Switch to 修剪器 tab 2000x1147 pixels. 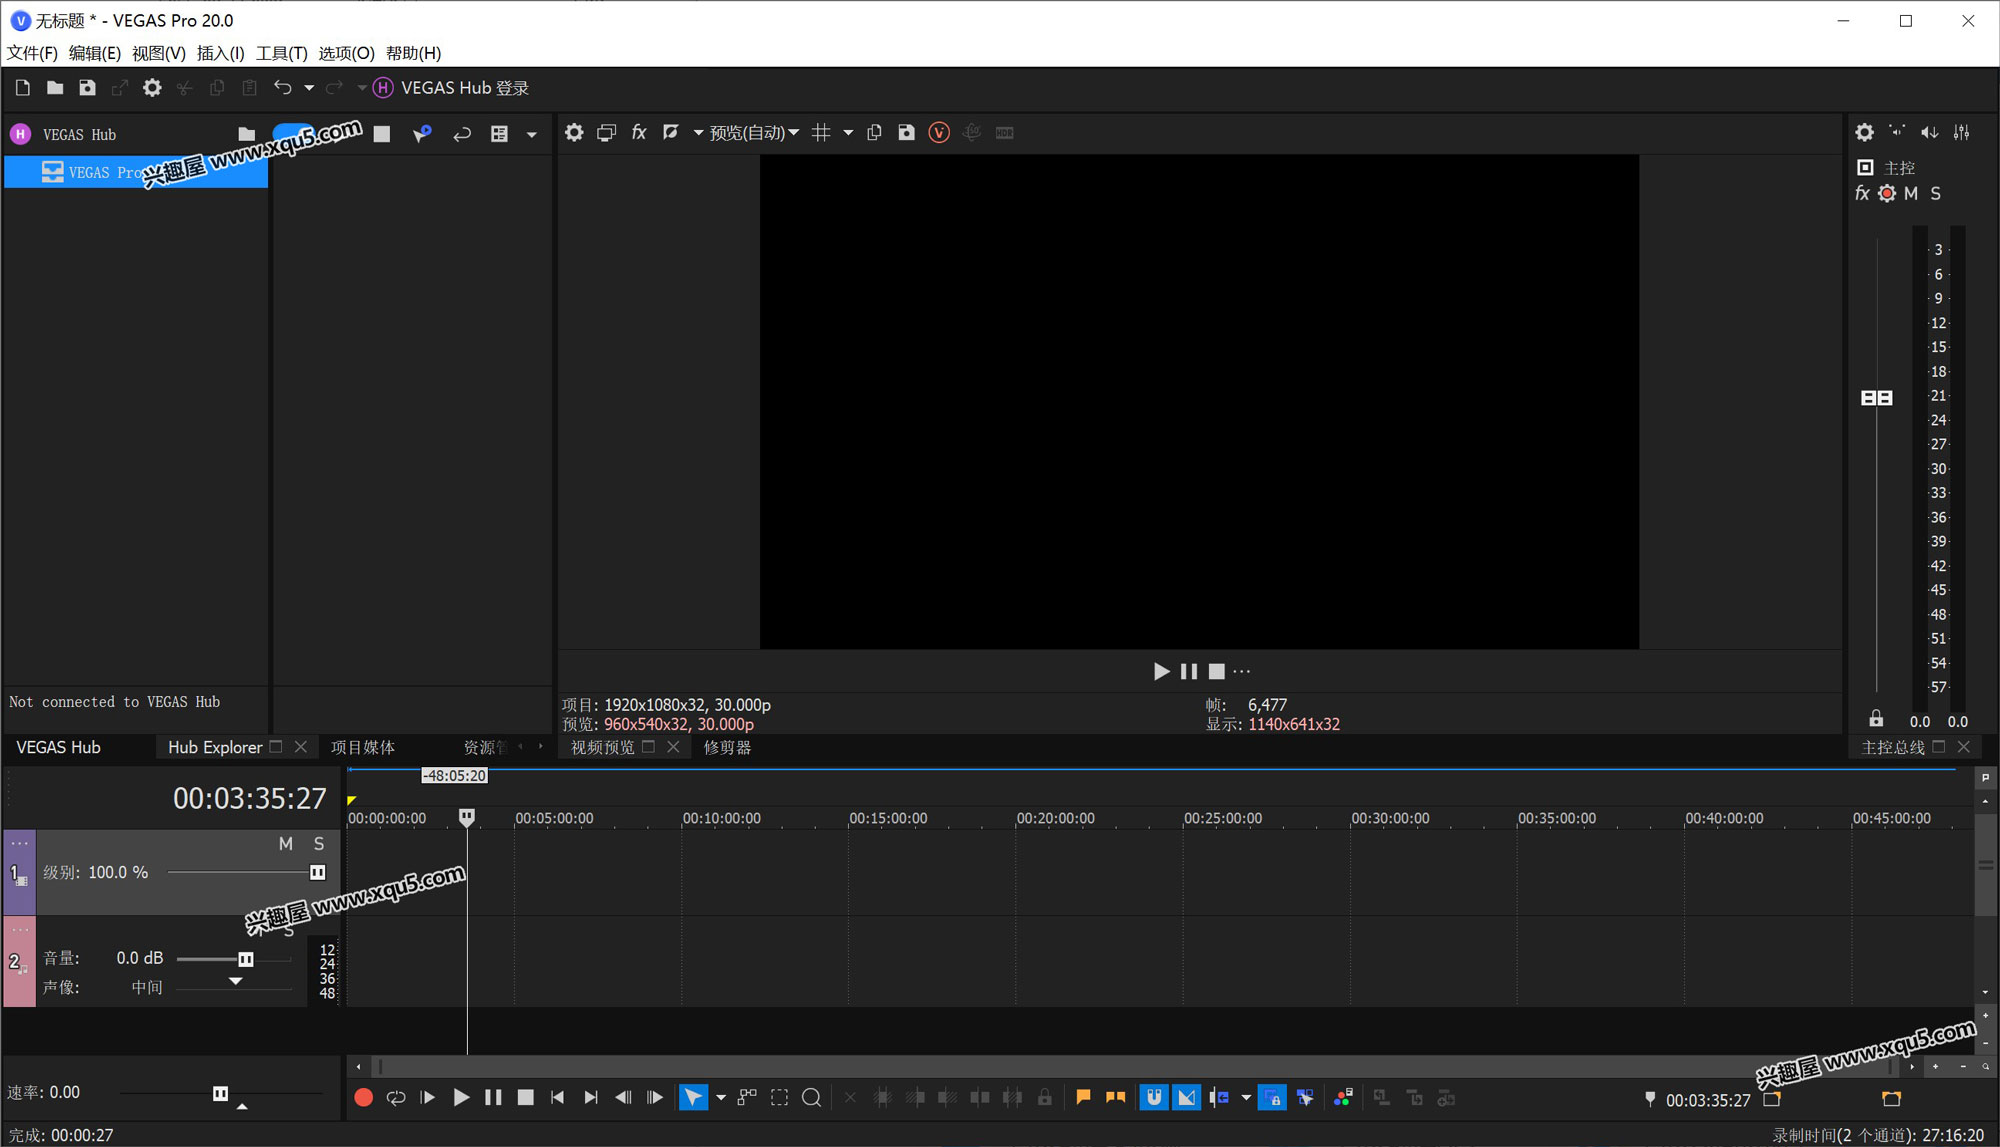(727, 747)
